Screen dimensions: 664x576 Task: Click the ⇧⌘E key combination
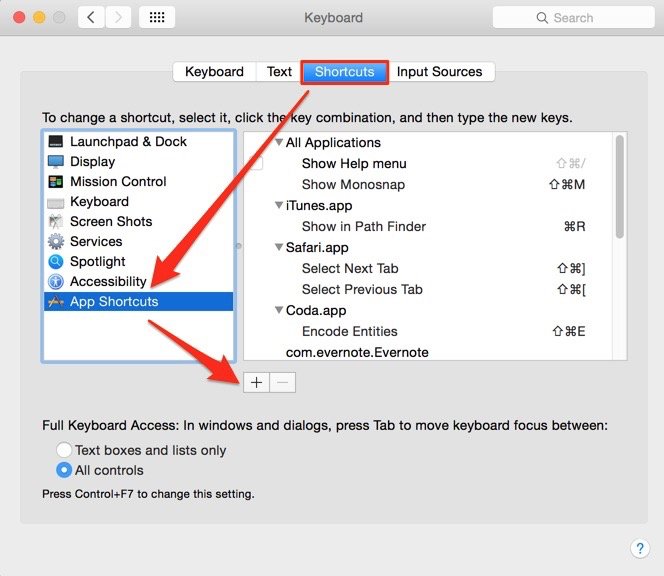(569, 331)
